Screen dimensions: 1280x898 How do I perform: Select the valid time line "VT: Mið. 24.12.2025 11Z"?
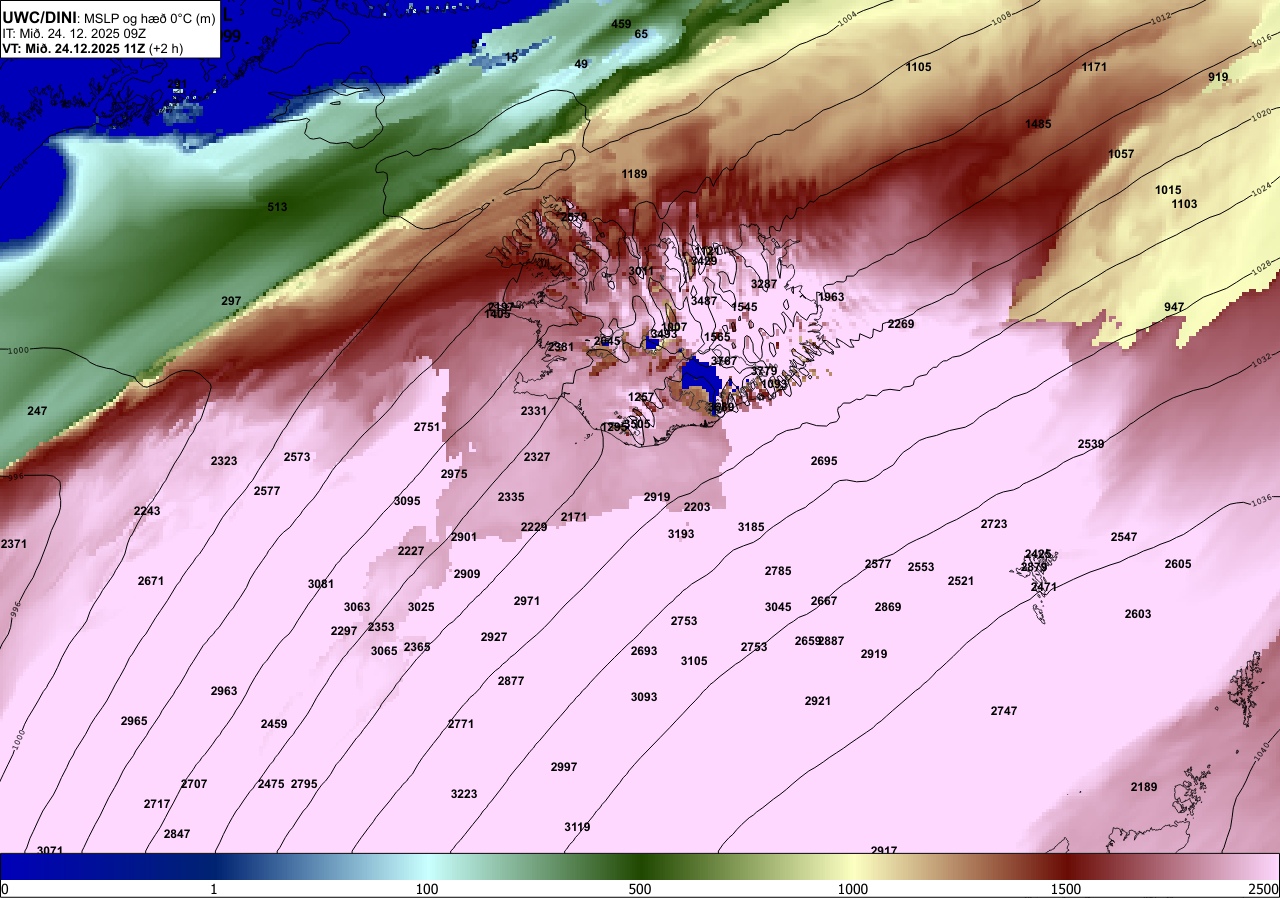(x=75, y=48)
